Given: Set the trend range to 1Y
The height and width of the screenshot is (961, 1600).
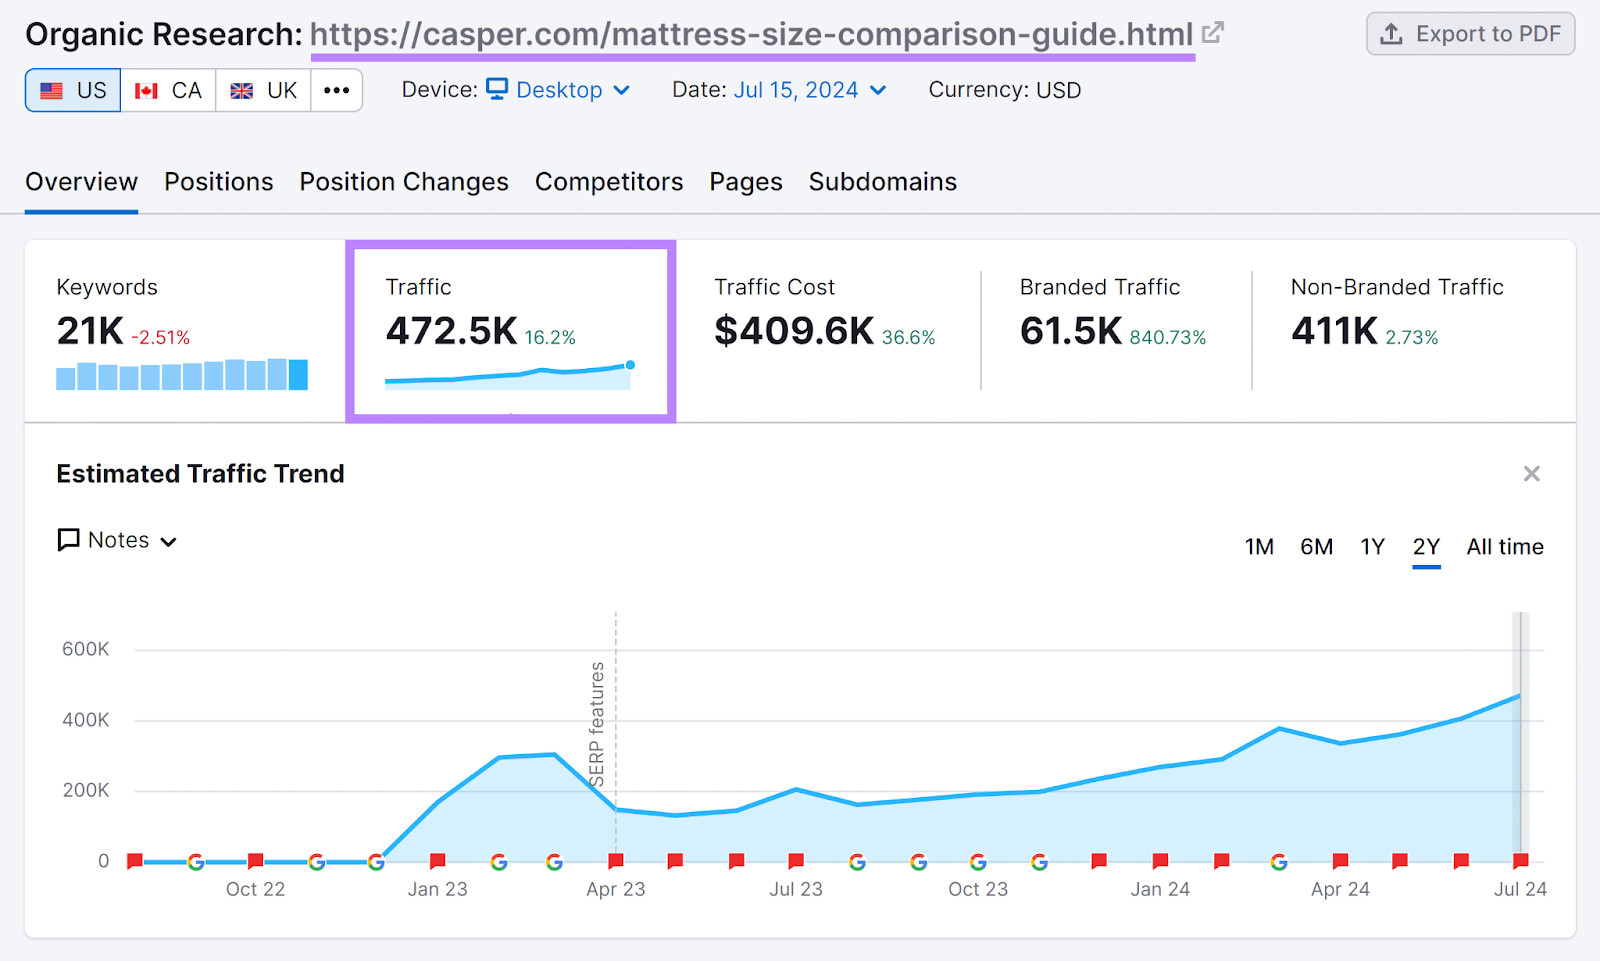Looking at the screenshot, I should pyautogui.click(x=1372, y=547).
